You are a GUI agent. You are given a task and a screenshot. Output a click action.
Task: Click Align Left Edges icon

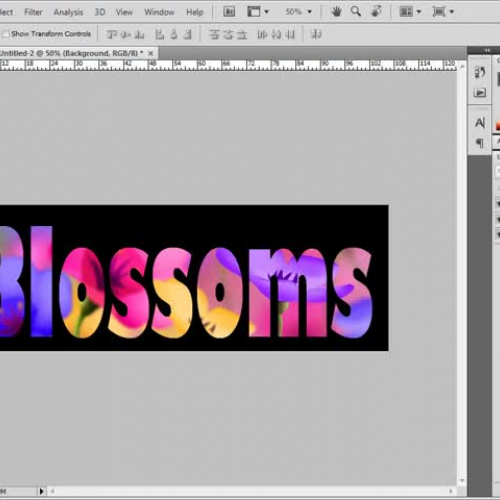(x=160, y=34)
